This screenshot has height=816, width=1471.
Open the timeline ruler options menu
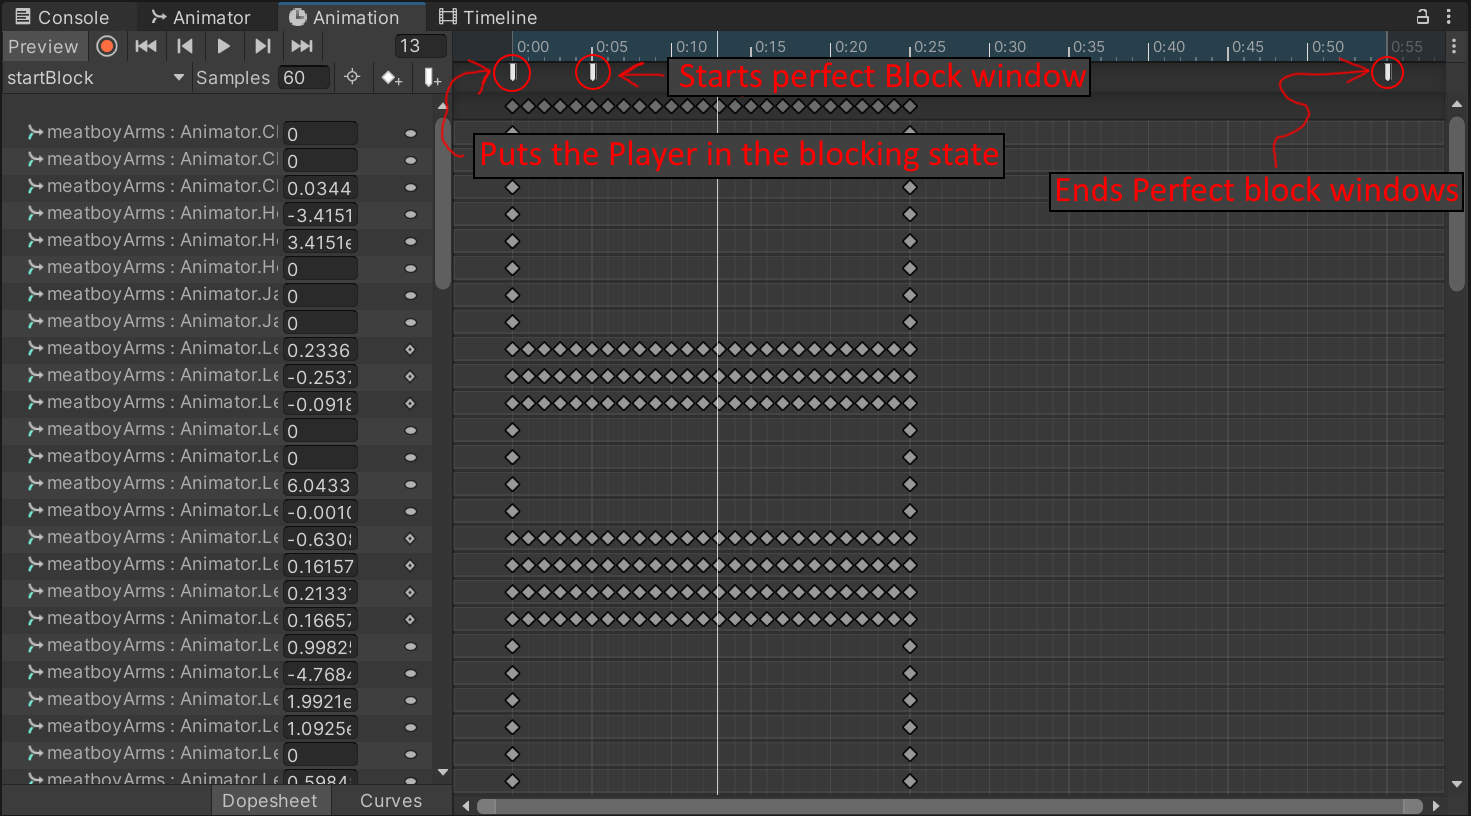tap(1454, 46)
